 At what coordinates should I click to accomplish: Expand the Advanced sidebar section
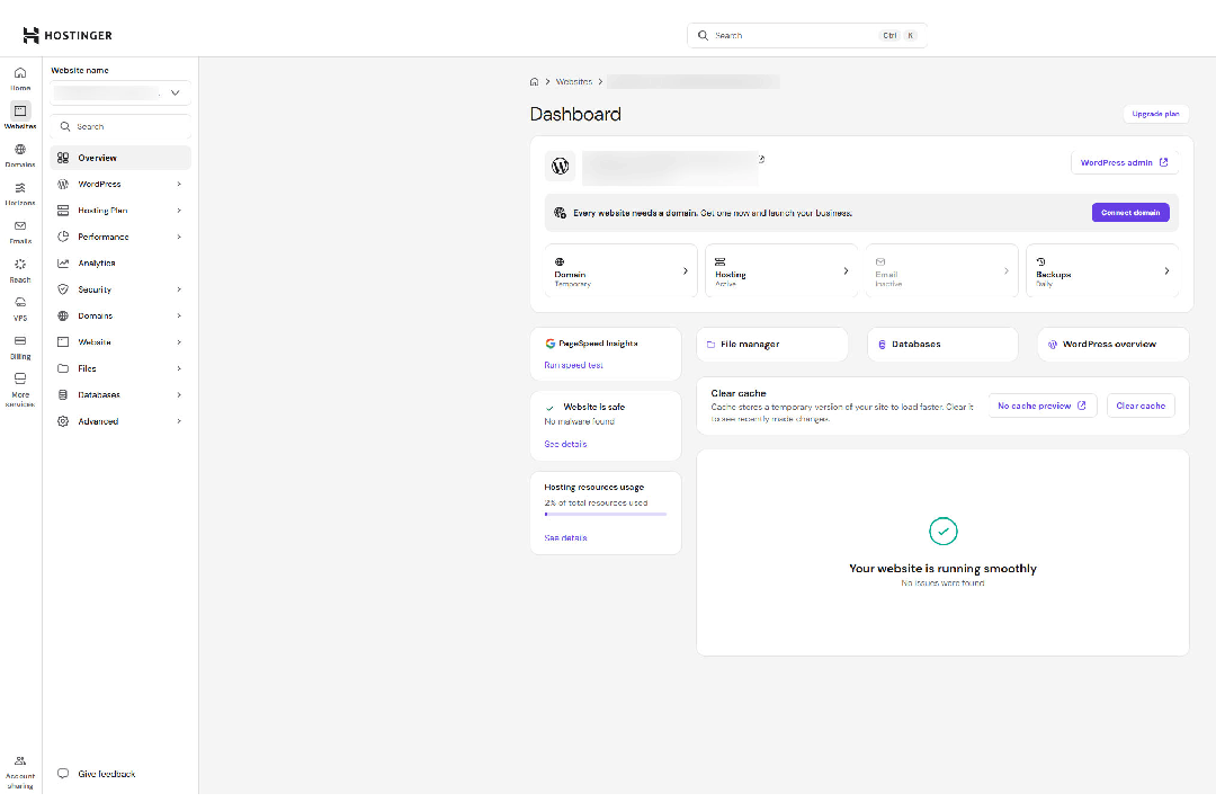click(x=120, y=422)
